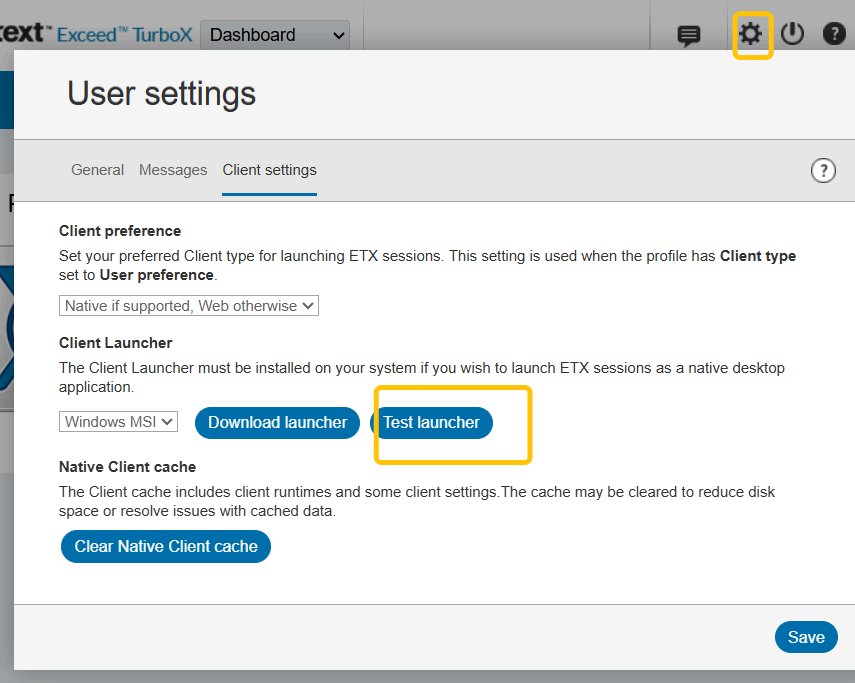Open the Dashboard dropdown
Image resolution: width=855 pixels, height=683 pixels.
point(275,35)
